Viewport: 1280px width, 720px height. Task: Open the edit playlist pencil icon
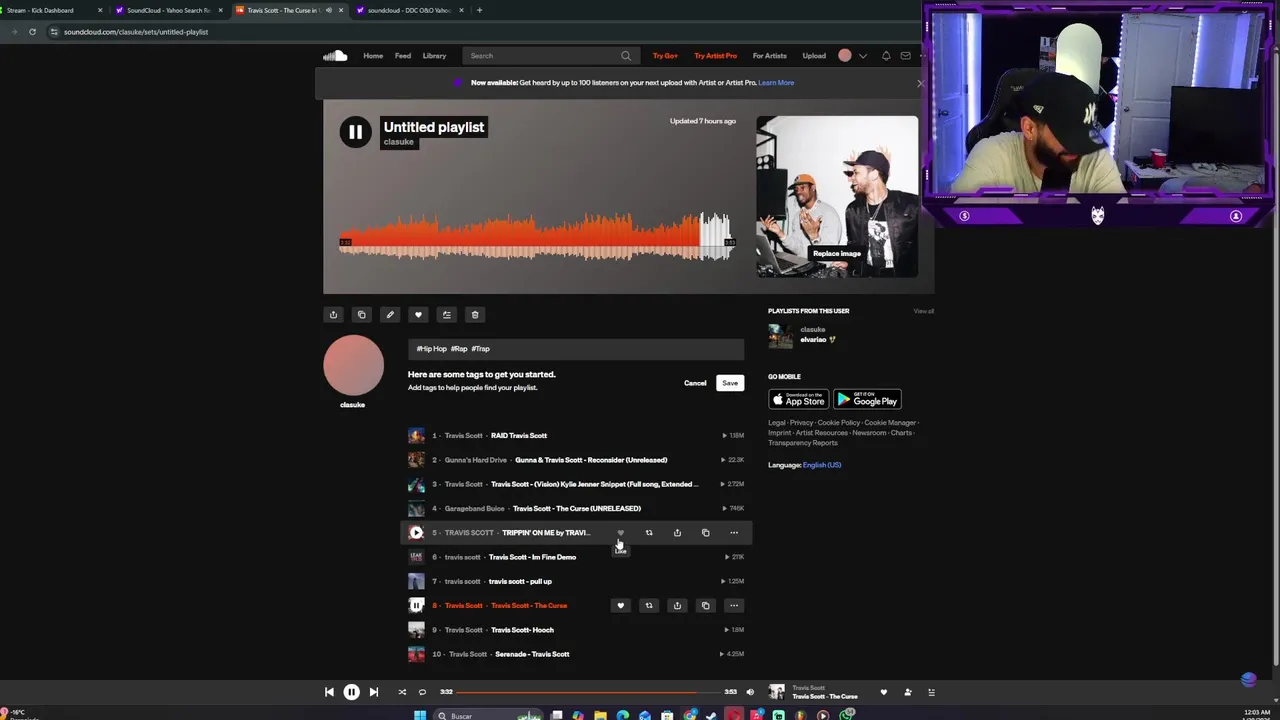tap(390, 315)
